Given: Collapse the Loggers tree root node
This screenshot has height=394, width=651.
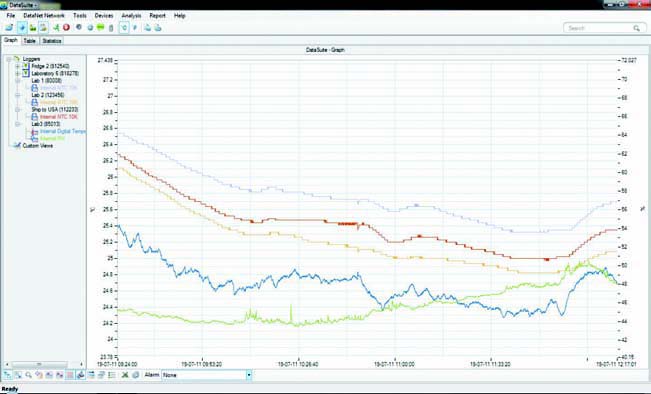Looking at the screenshot, I should [9, 59].
